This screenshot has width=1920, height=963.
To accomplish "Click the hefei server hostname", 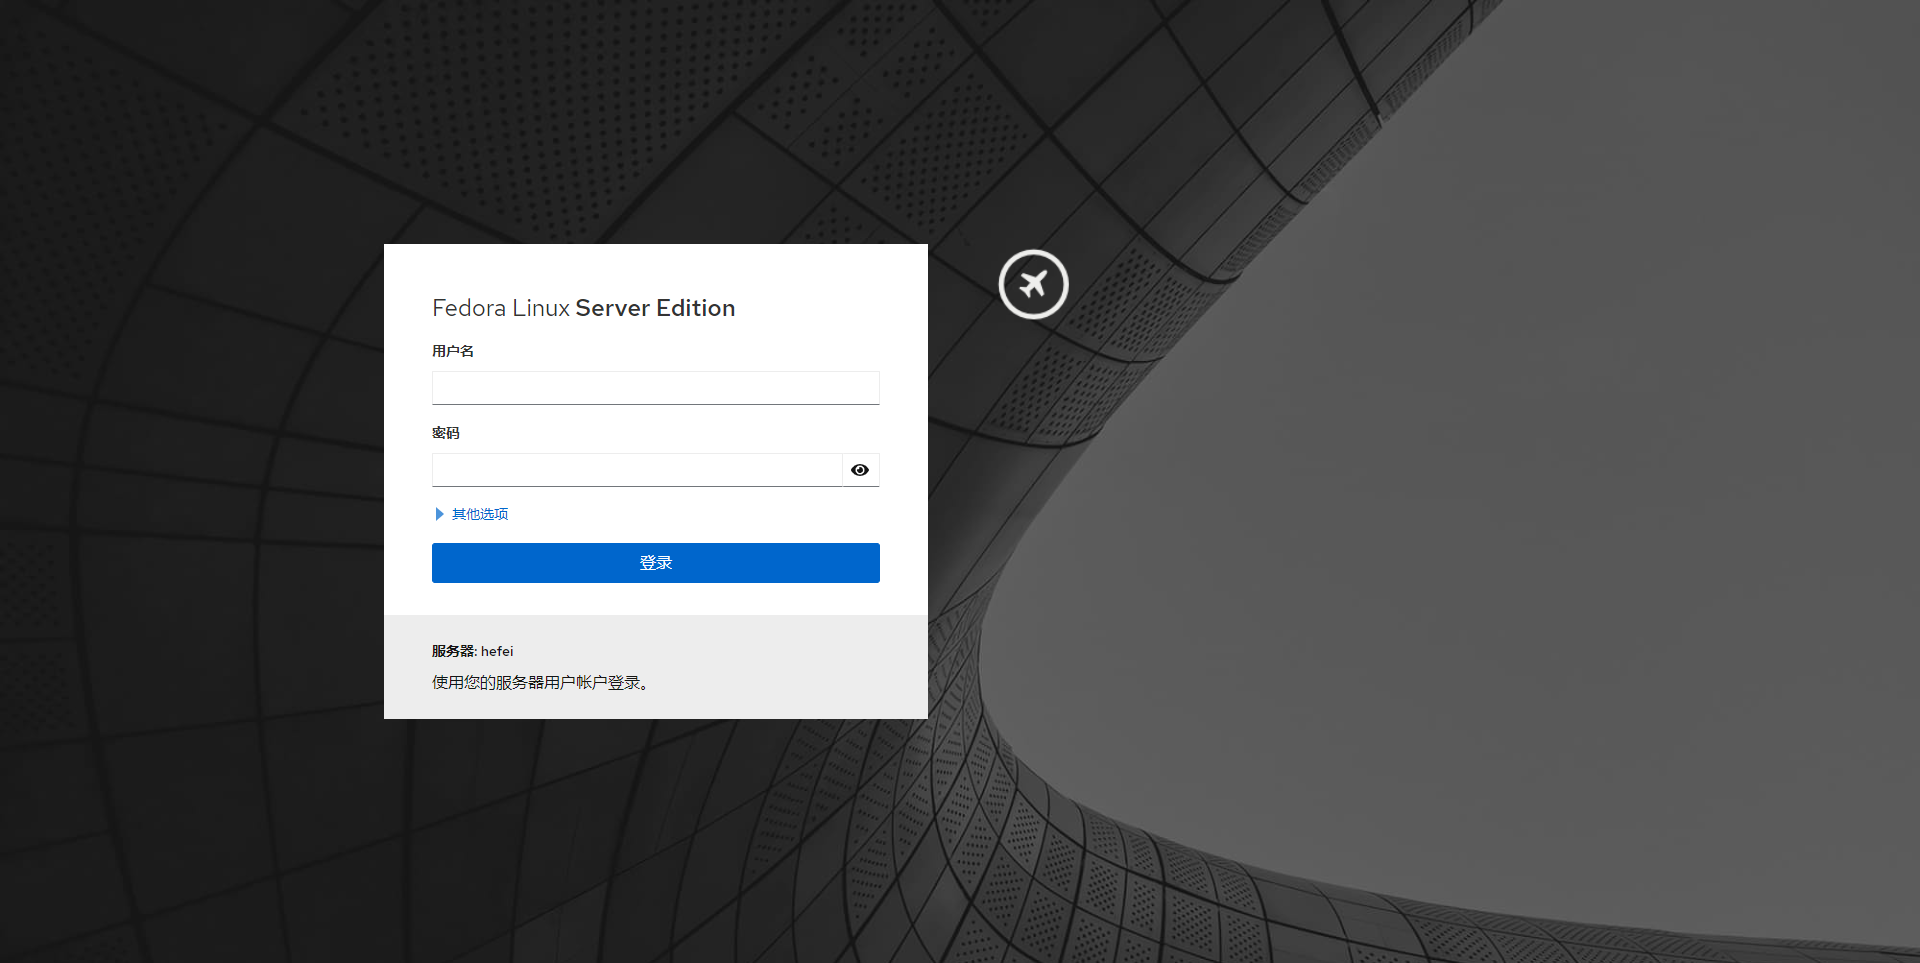I will [x=497, y=651].
